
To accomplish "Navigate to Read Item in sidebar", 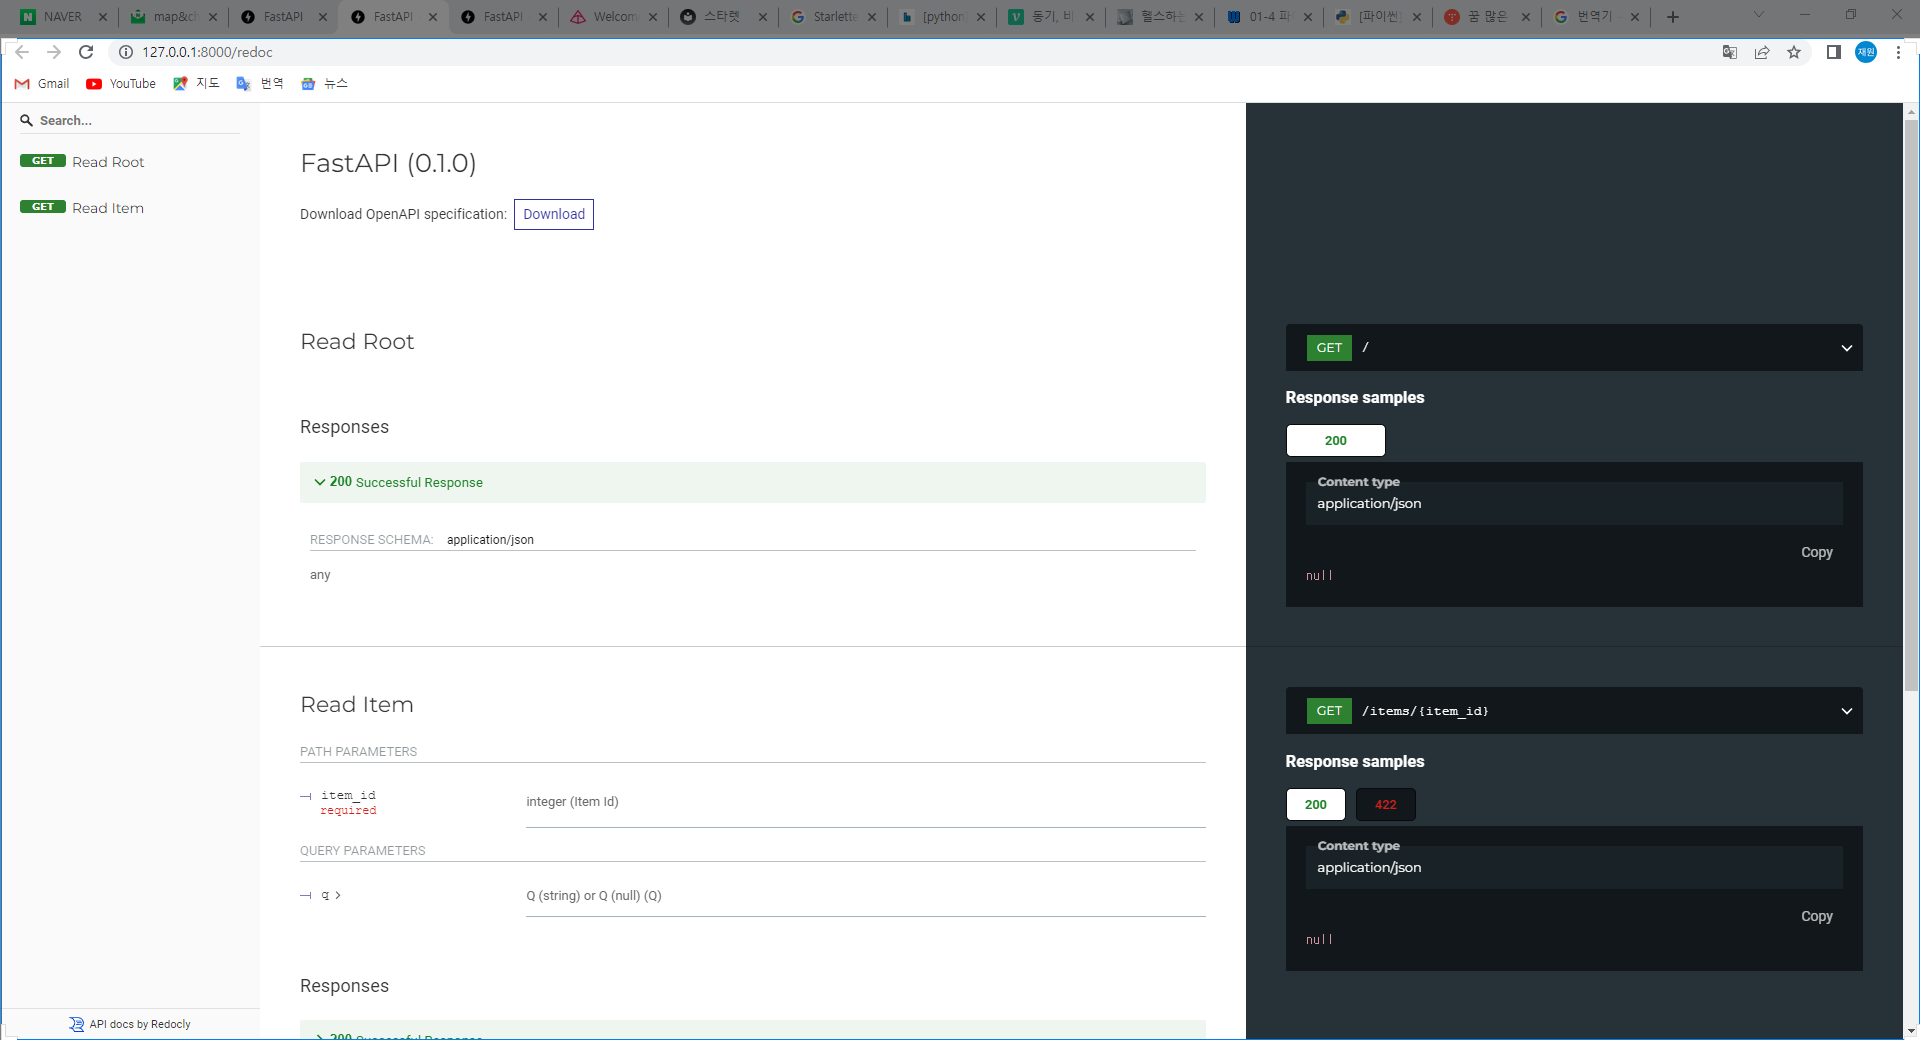I will point(108,208).
